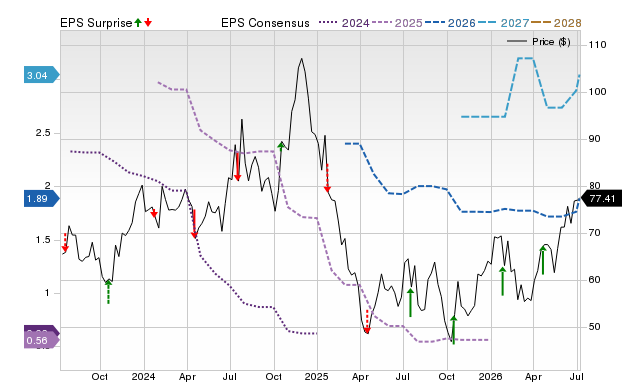This screenshot has height=382, width=640.
Task: Click the 3.04 light blue value tag
Action: (x=41, y=75)
